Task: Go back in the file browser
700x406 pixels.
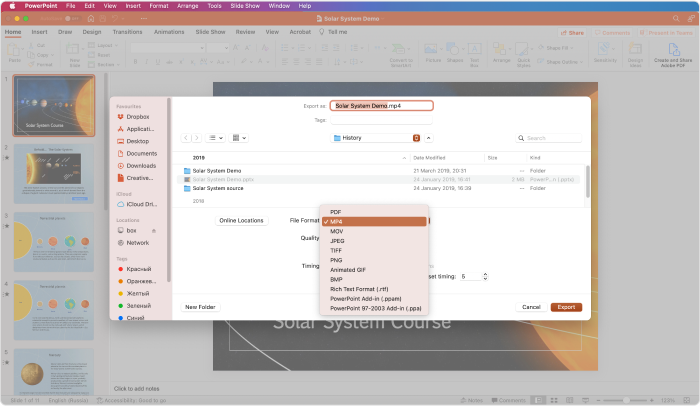Action: pos(186,138)
